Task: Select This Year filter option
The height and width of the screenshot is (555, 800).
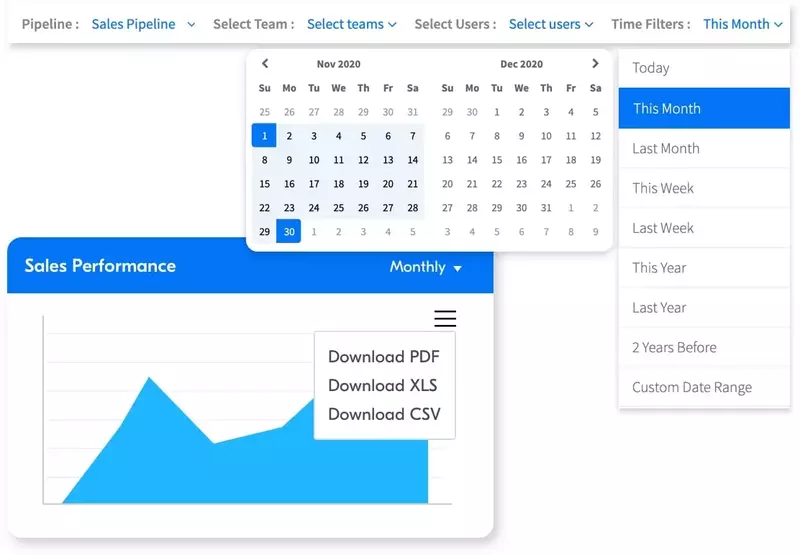Action: click(704, 268)
